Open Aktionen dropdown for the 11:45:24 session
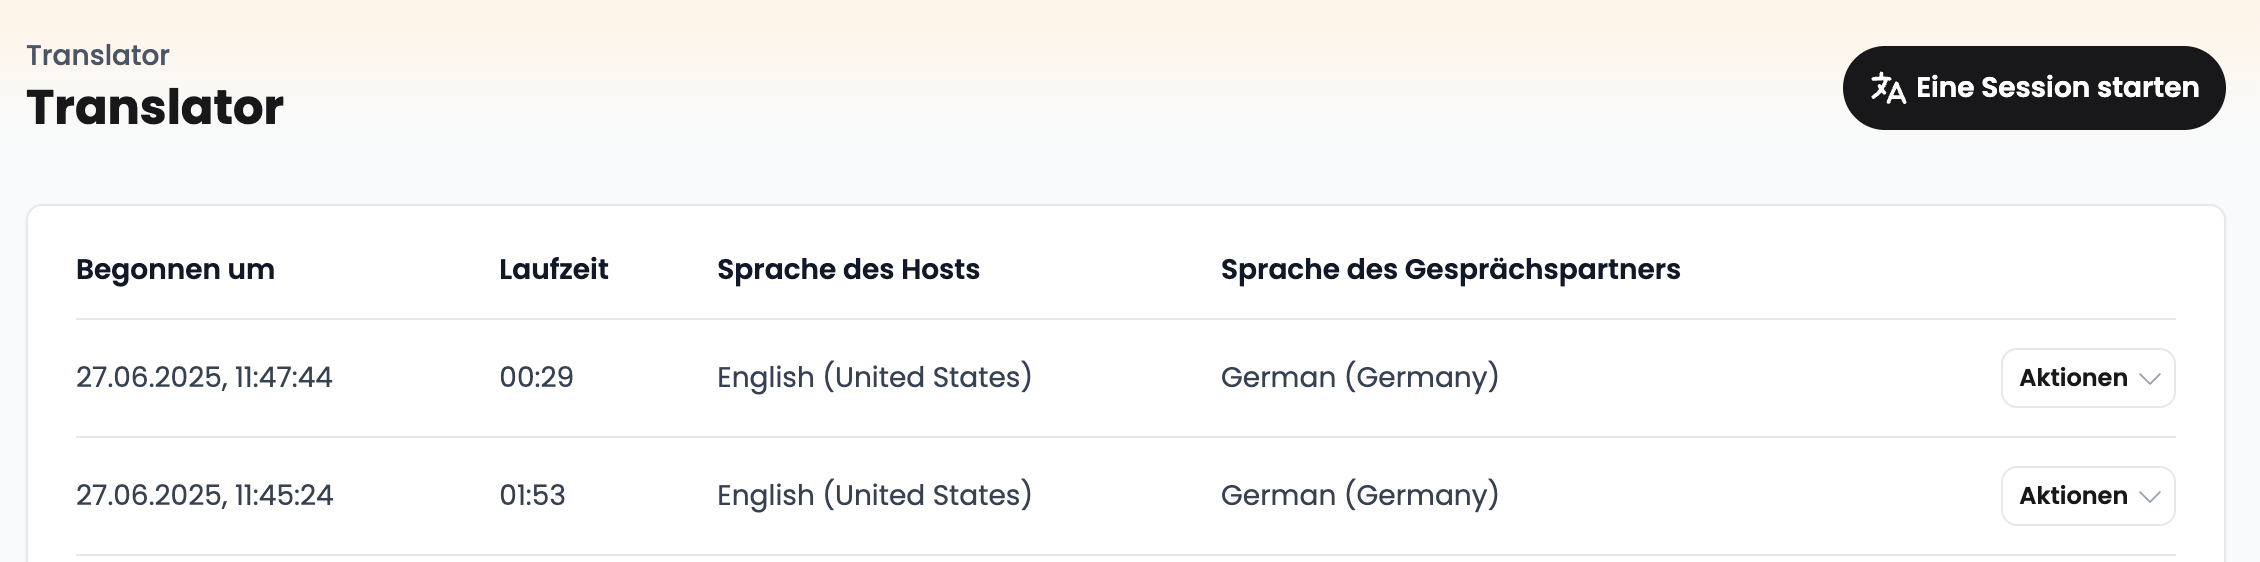This screenshot has height=562, width=2260. click(2088, 496)
